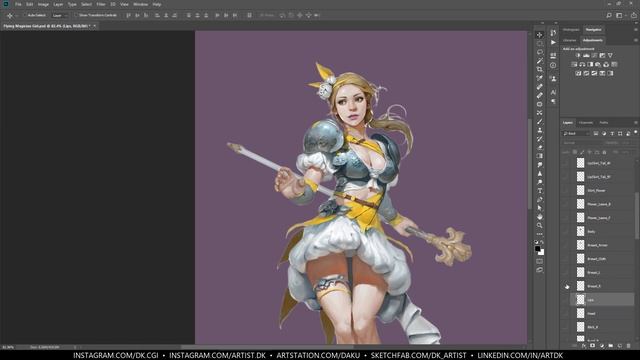Toggle the layer filtering on/off switch
640x360 pixels.
[636, 133]
